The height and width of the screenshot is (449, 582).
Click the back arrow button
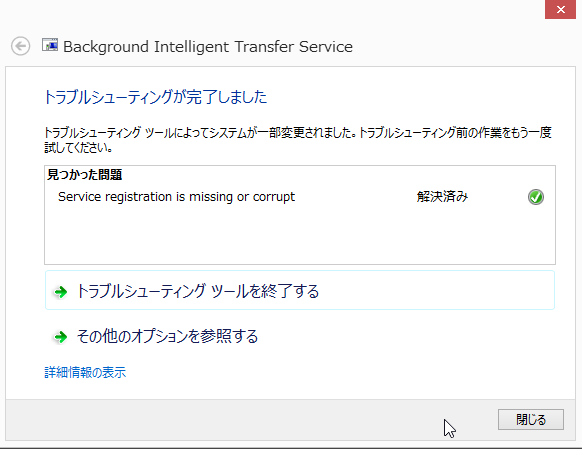point(20,46)
